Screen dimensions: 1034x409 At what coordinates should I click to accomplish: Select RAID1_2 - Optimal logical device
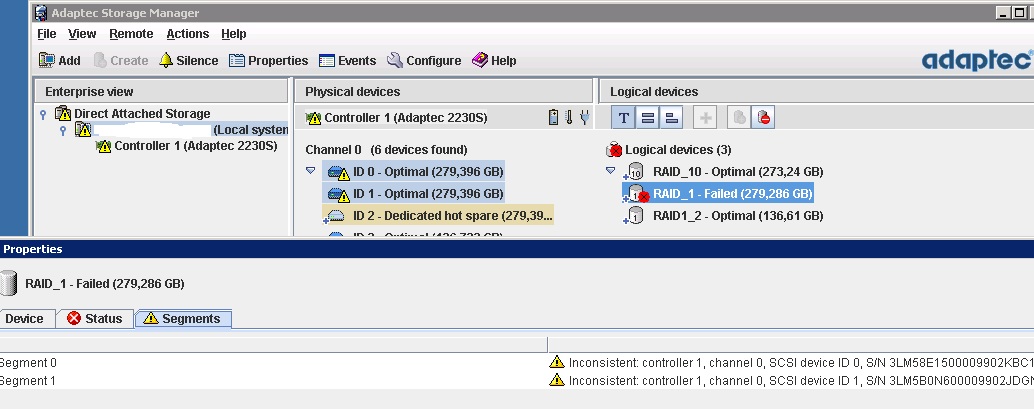[738, 216]
